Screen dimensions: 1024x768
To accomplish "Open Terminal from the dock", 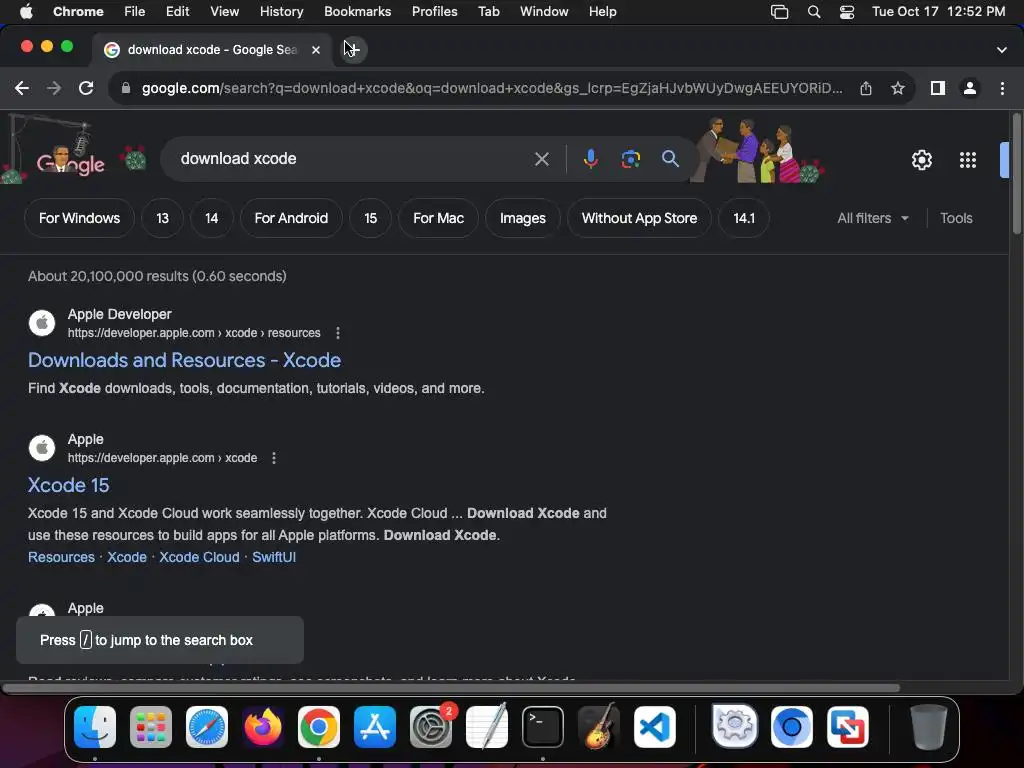I will [543, 727].
